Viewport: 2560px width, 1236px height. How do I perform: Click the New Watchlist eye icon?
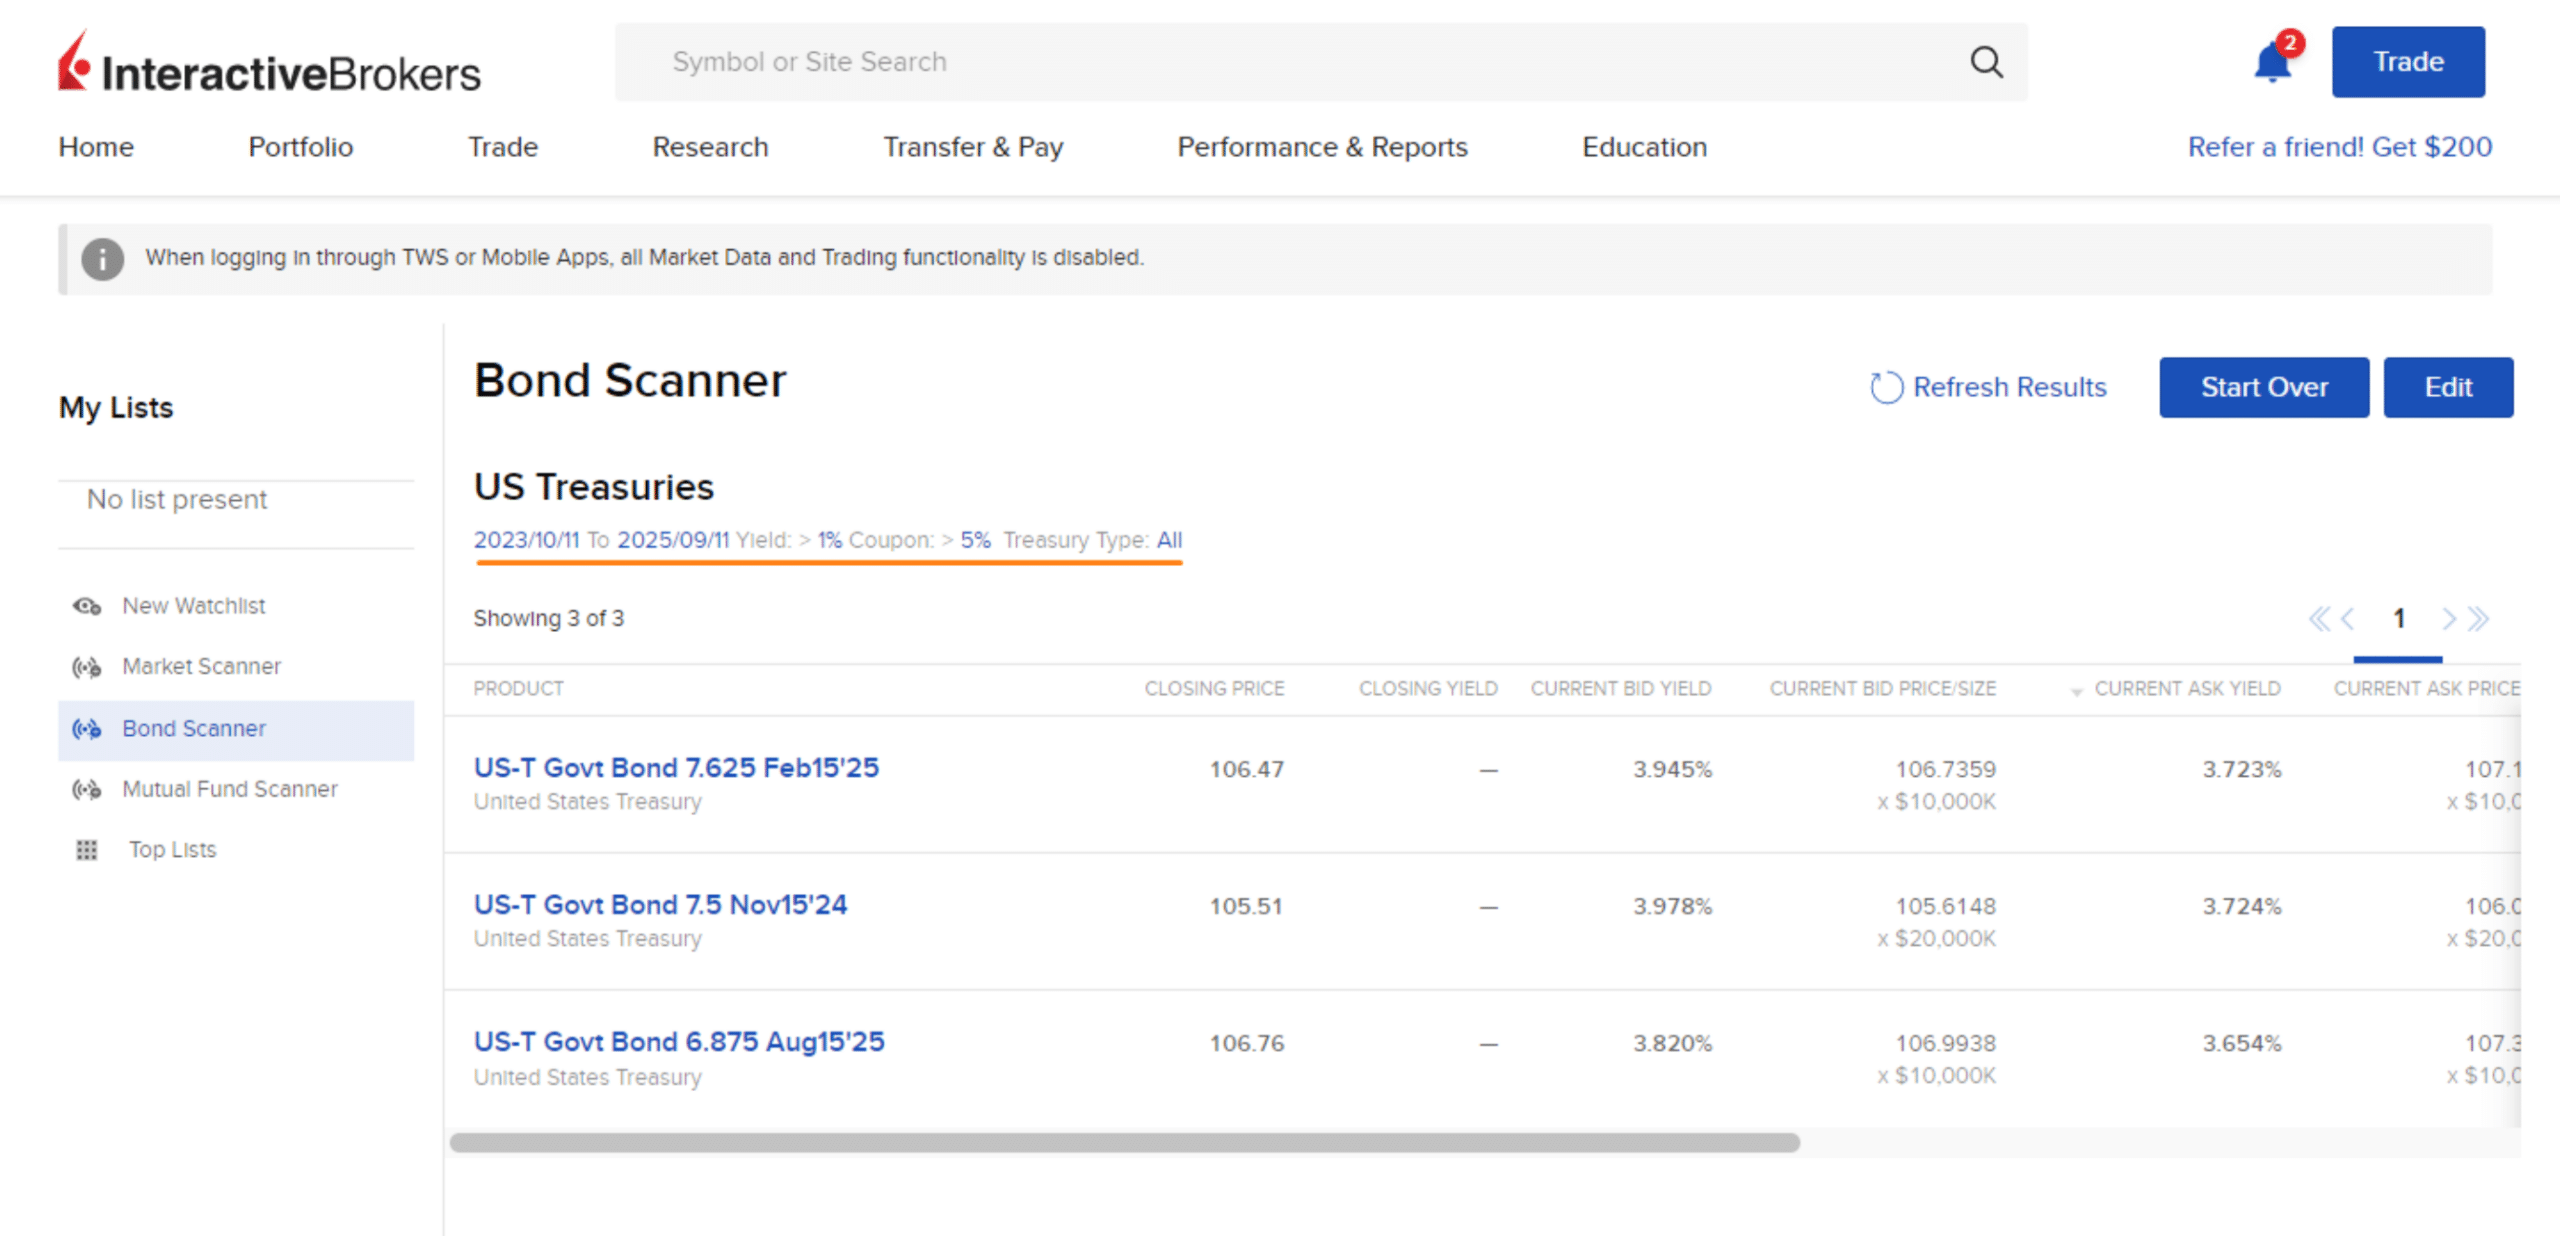87,606
